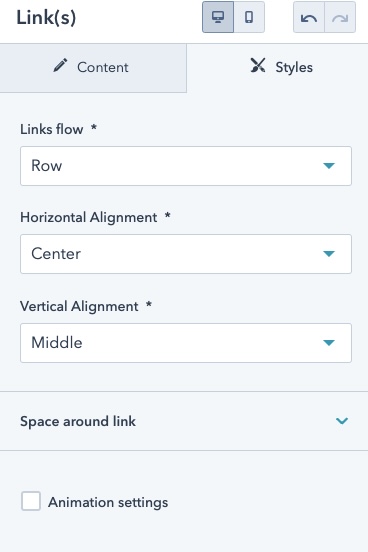Click the Animation settings label text
Viewport: 368px width, 552px height.
click(108, 502)
